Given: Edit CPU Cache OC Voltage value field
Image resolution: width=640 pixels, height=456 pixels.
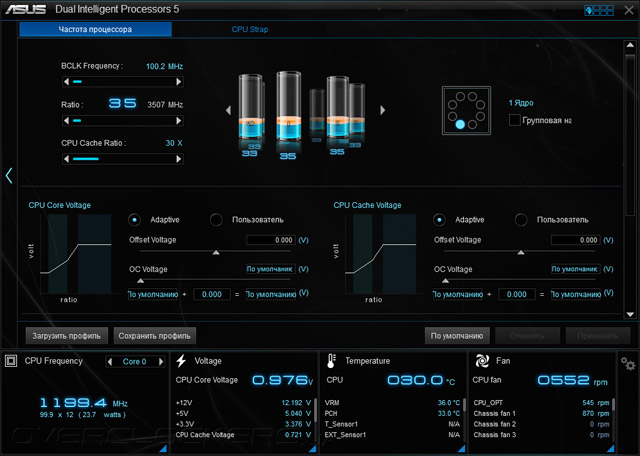Looking at the screenshot, I should point(575,269).
